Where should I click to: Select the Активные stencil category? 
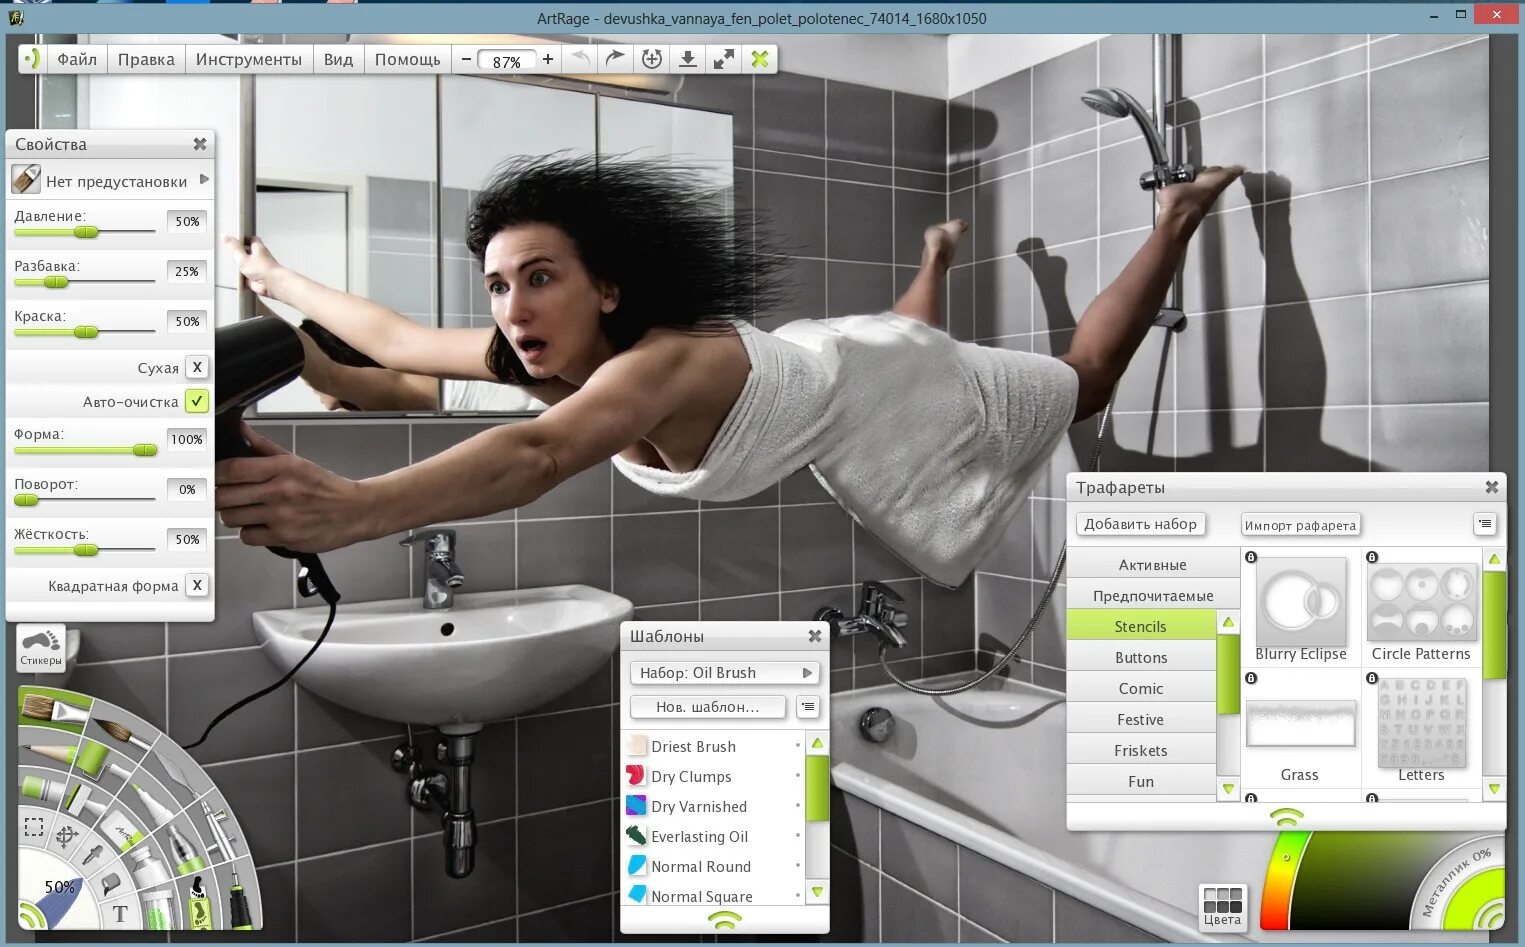(x=1153, y=564)
